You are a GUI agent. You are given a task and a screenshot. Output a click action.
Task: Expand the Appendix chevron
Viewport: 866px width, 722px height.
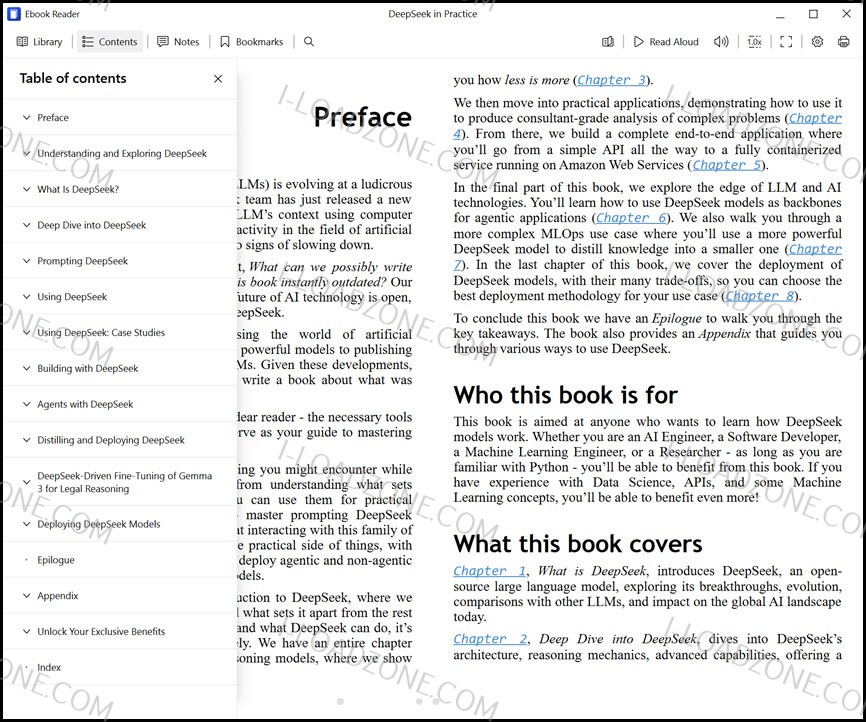[x=27, y=595]
